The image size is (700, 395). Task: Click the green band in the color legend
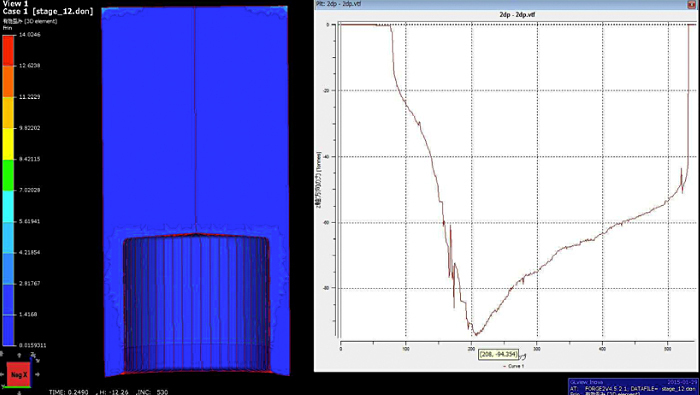coord(8,175)
